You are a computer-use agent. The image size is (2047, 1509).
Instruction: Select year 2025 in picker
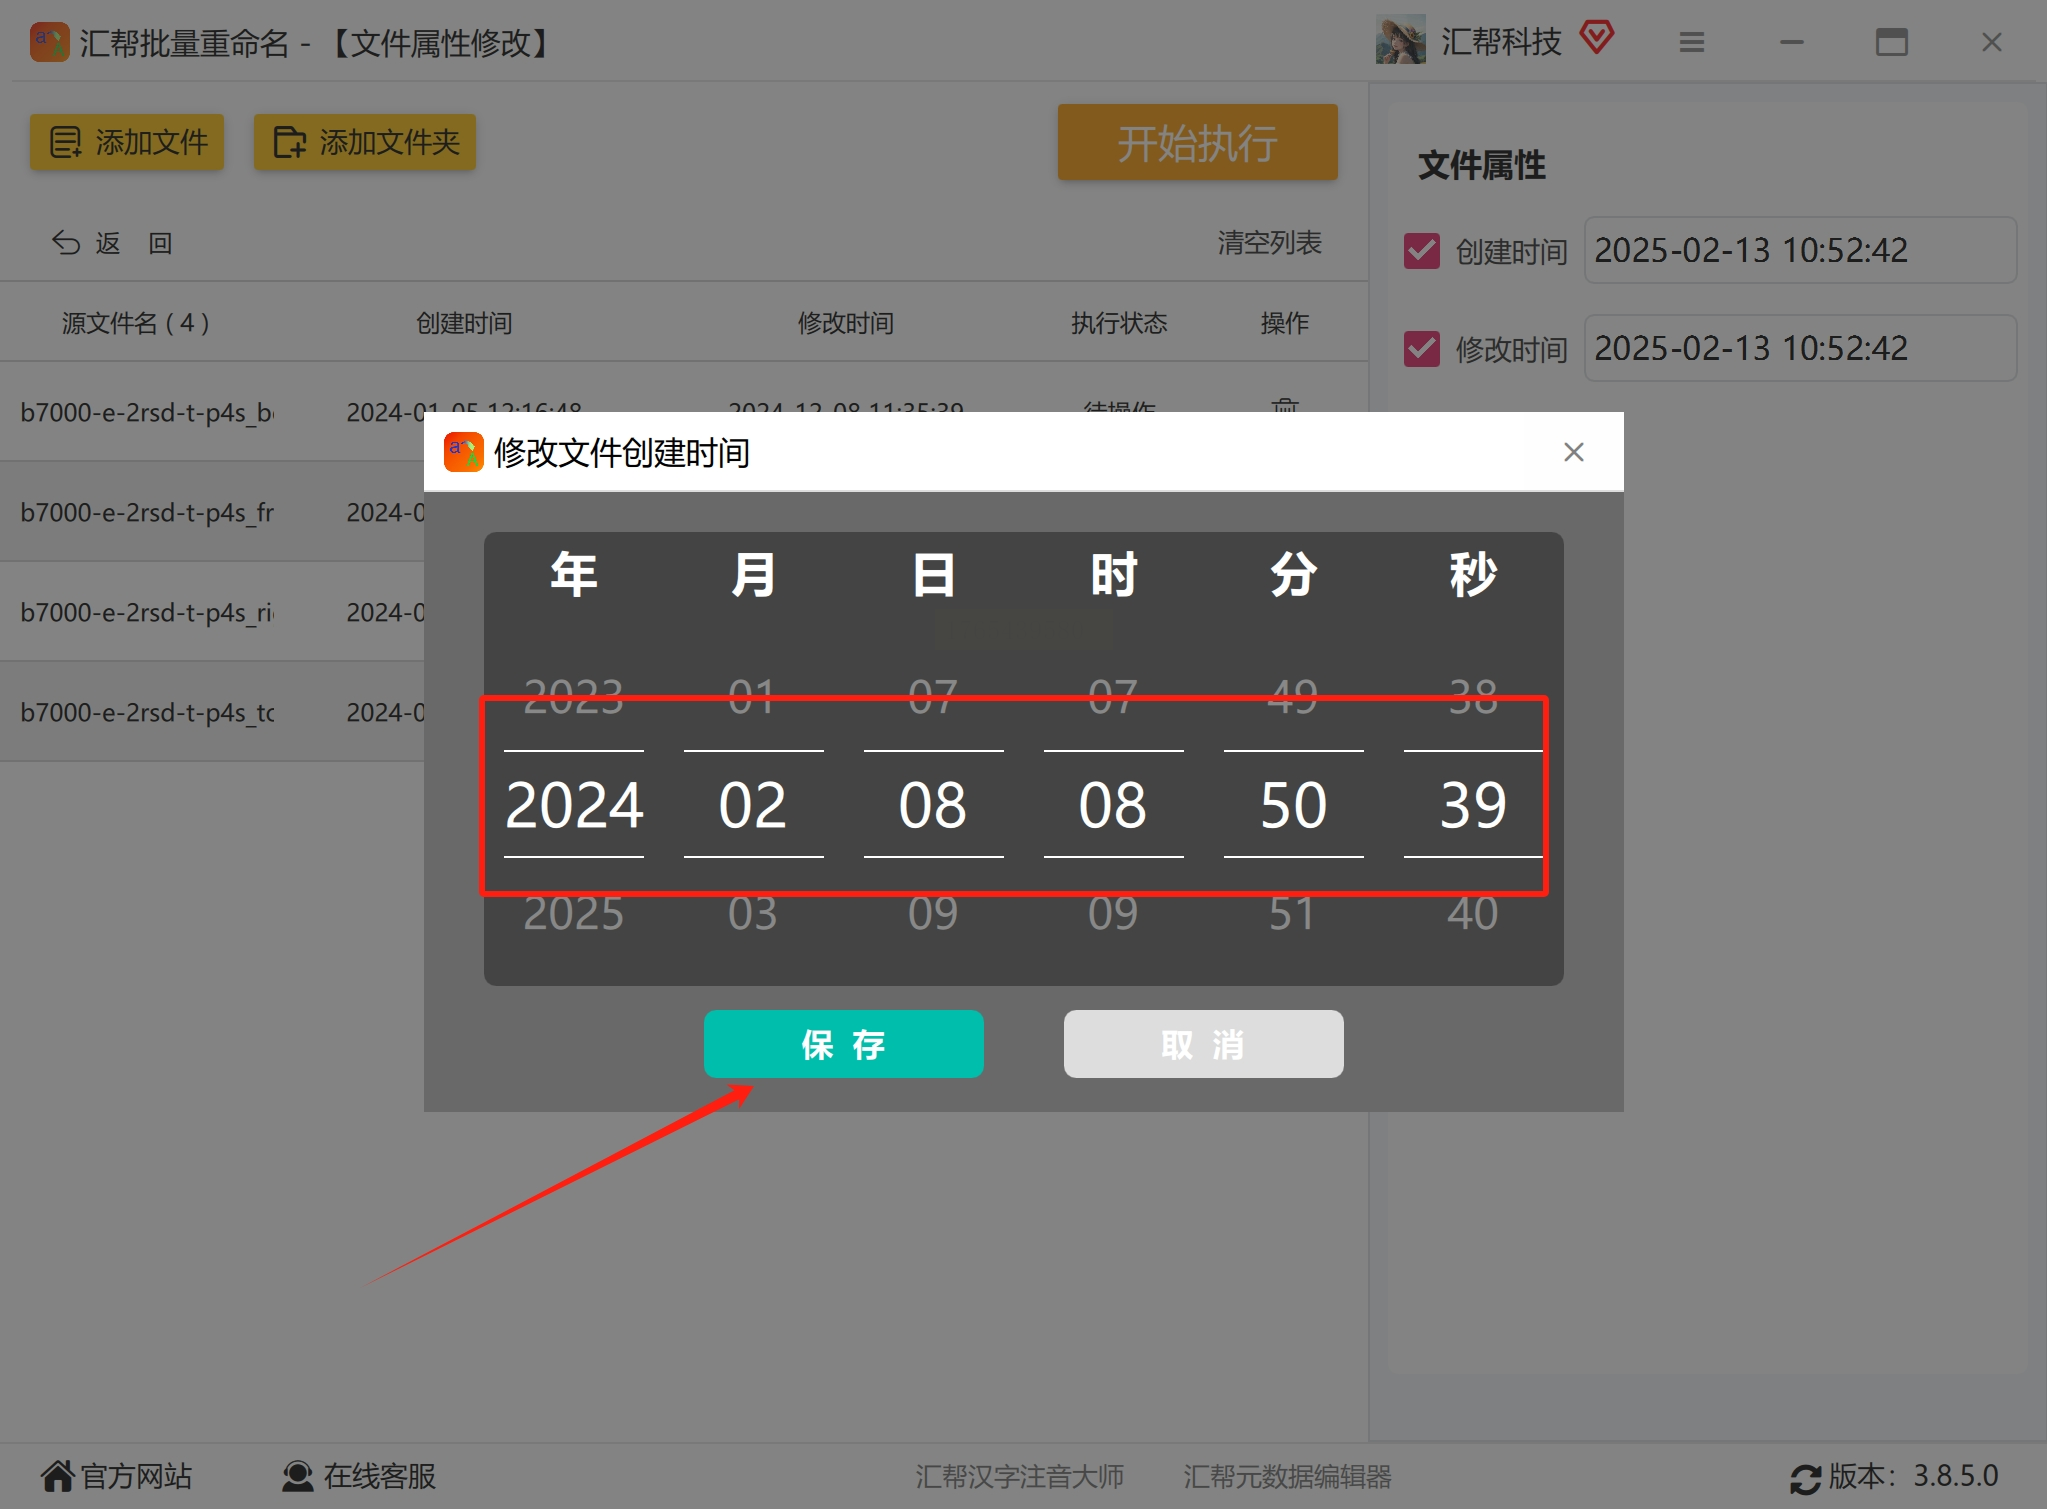573,914
